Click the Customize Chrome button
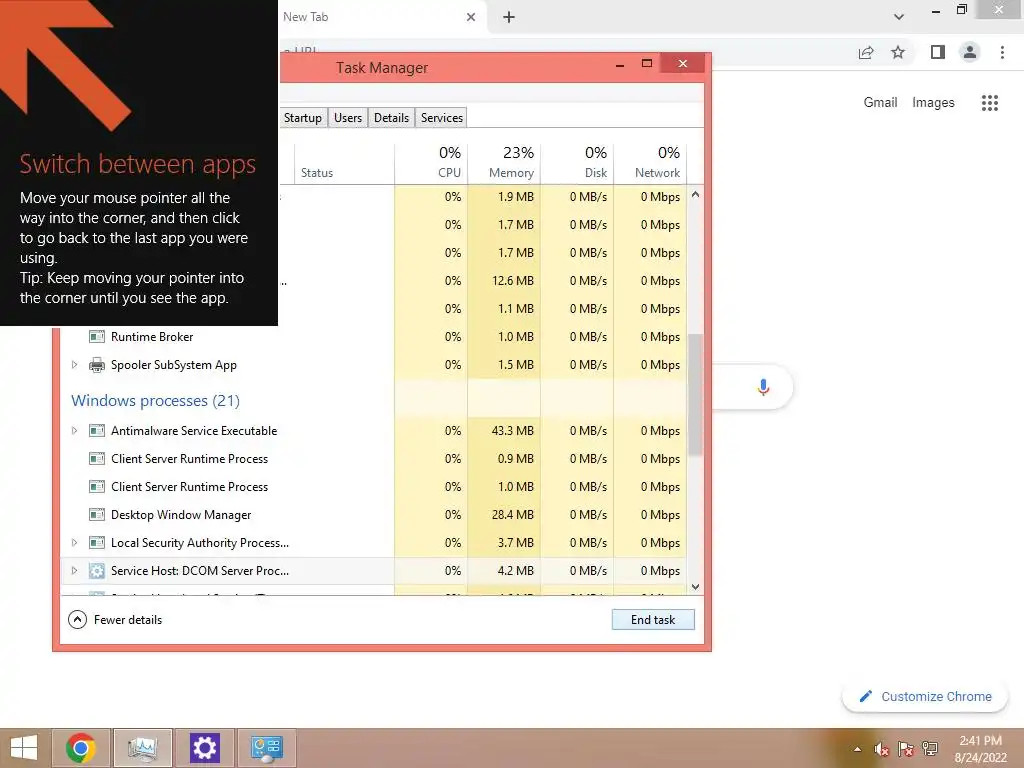1024x768 pixels. (925, 697)
